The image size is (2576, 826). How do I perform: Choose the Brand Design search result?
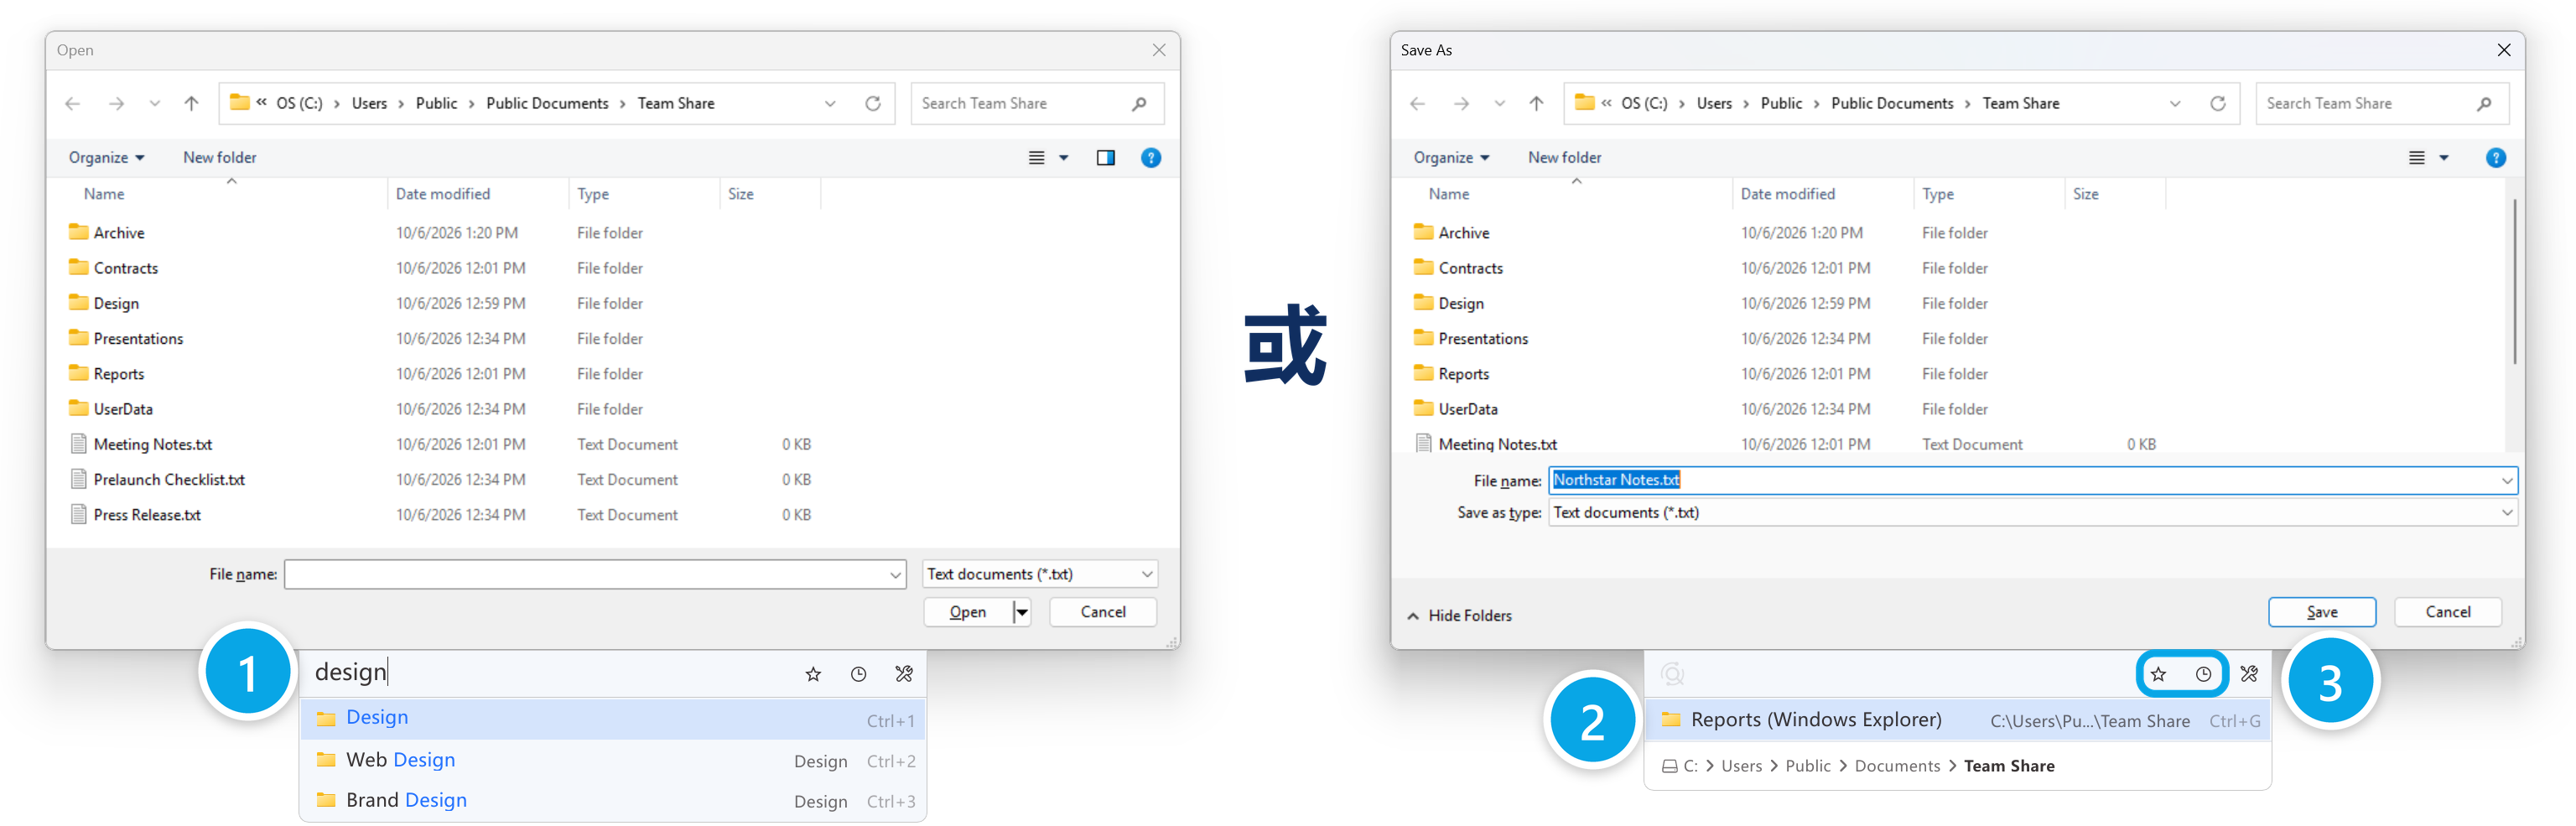coord(613,800)
